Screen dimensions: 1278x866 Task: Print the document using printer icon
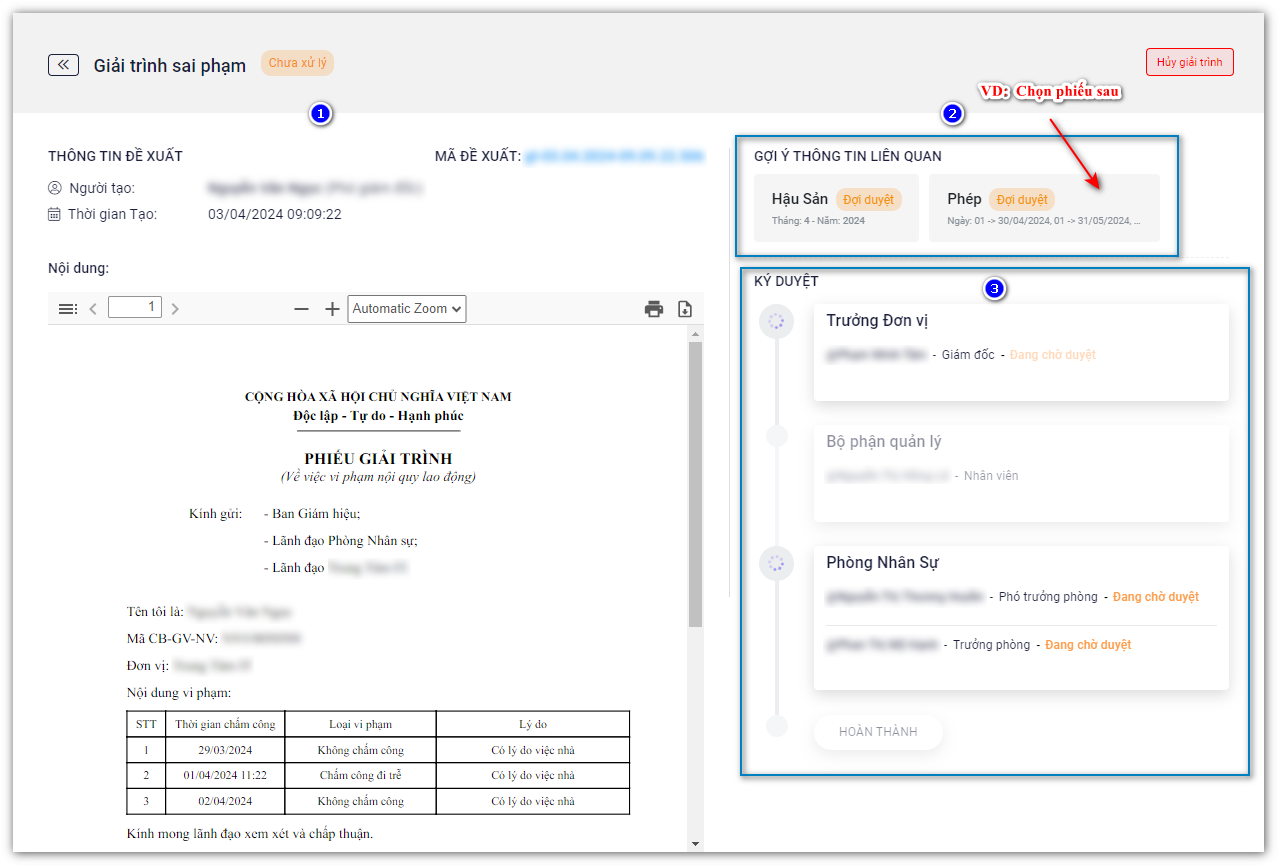[654, 309]
